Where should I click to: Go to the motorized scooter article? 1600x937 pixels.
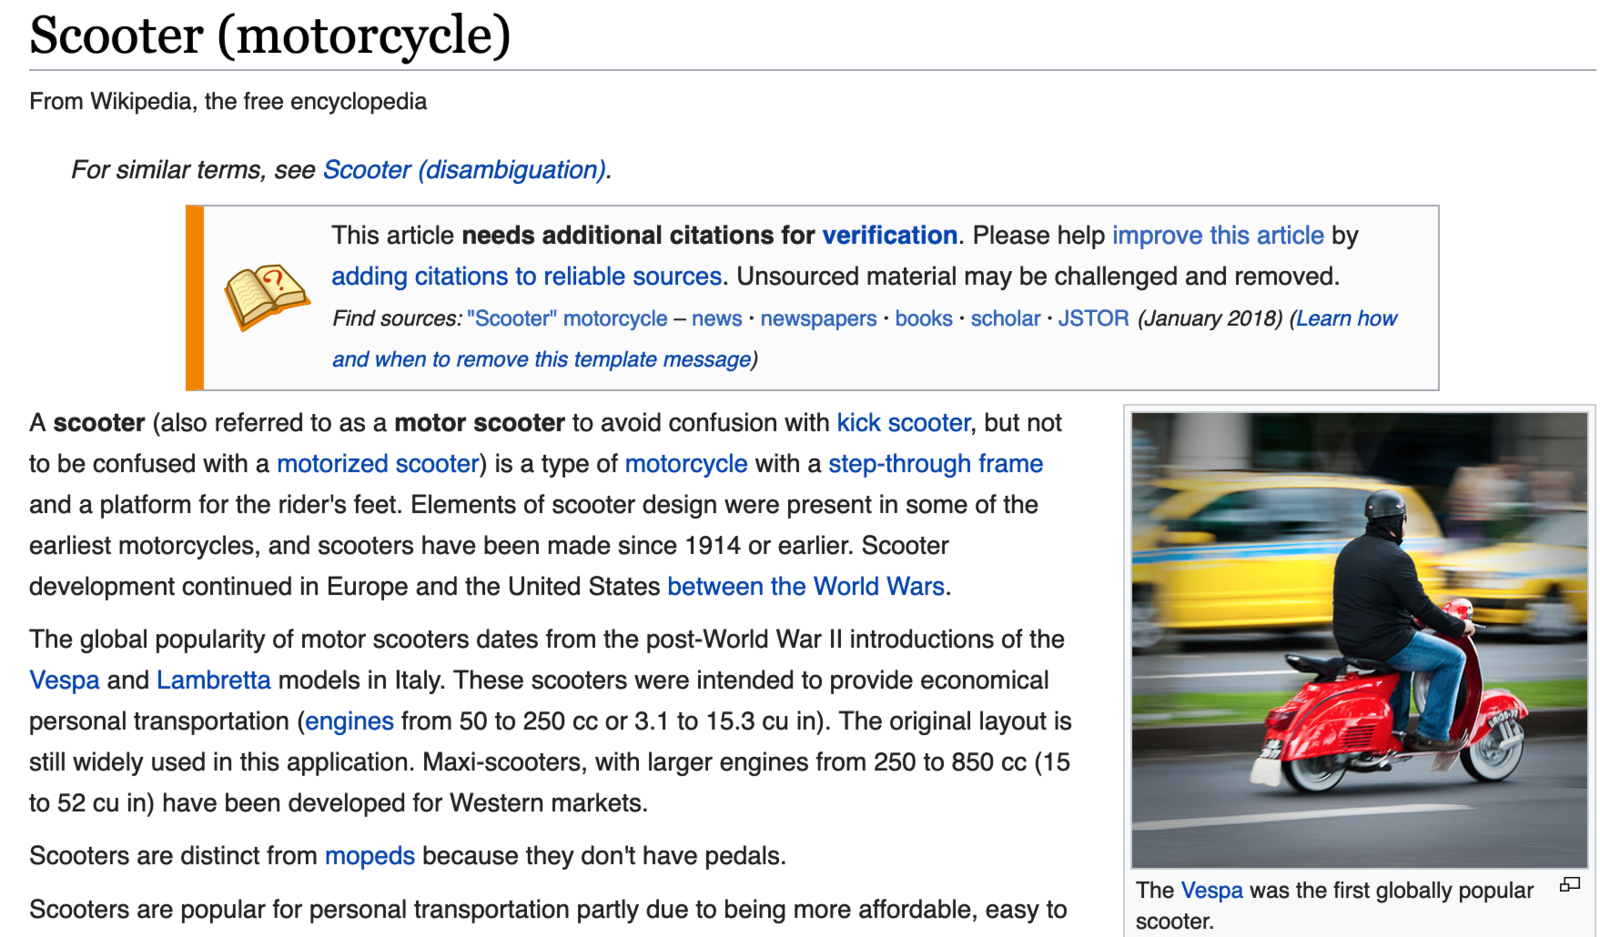[377, 464]
